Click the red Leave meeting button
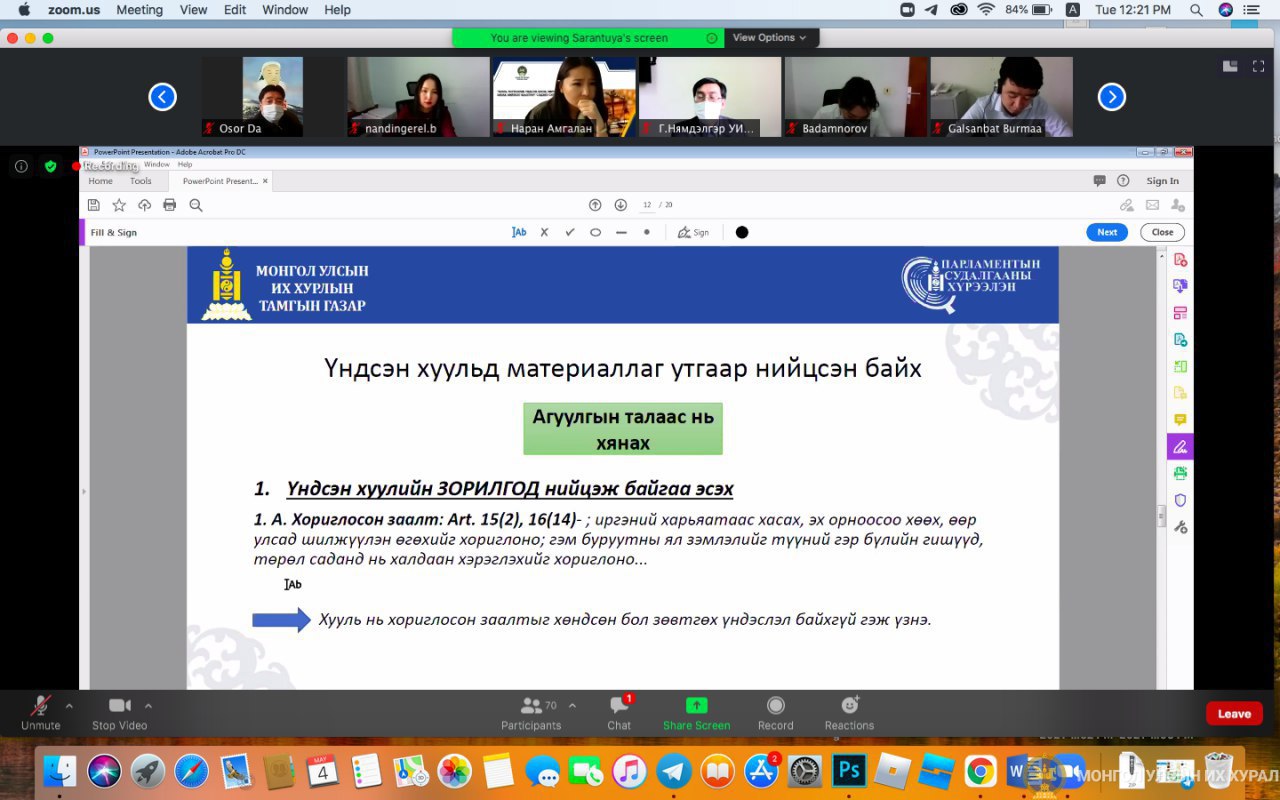Viewport: 1280px width, 800px height. [1234, 713]
